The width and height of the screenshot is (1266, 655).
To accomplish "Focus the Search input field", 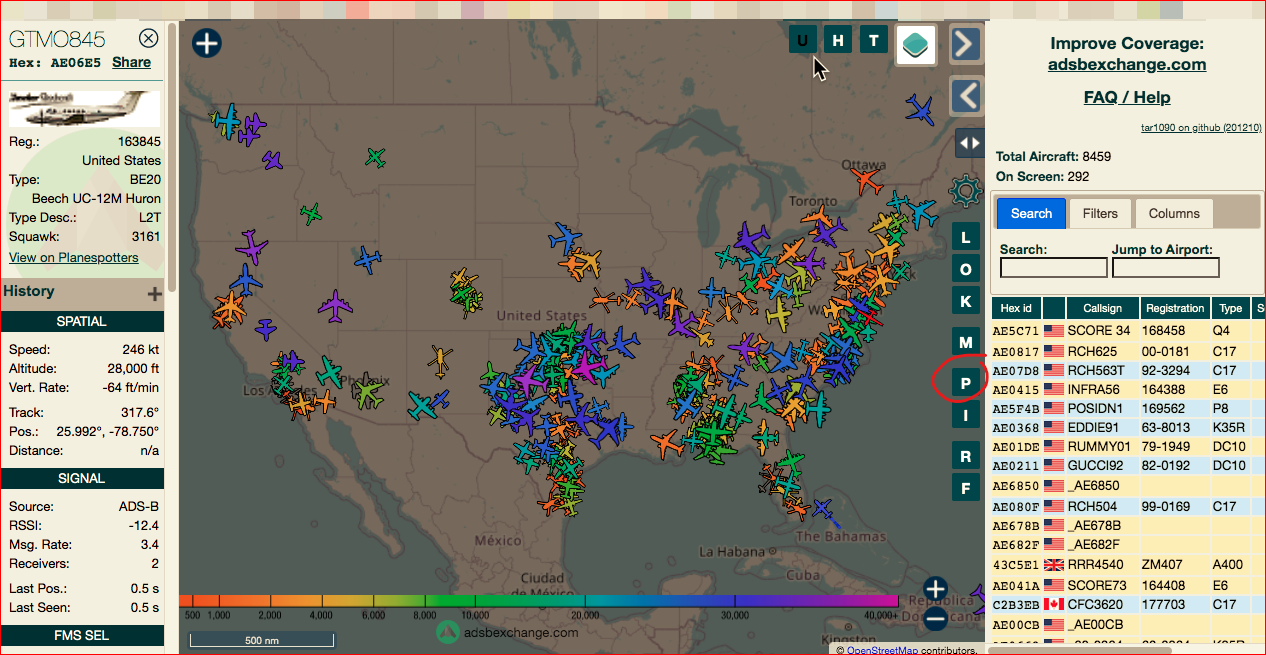I will pyautogui.click(x=1054, y=267).
